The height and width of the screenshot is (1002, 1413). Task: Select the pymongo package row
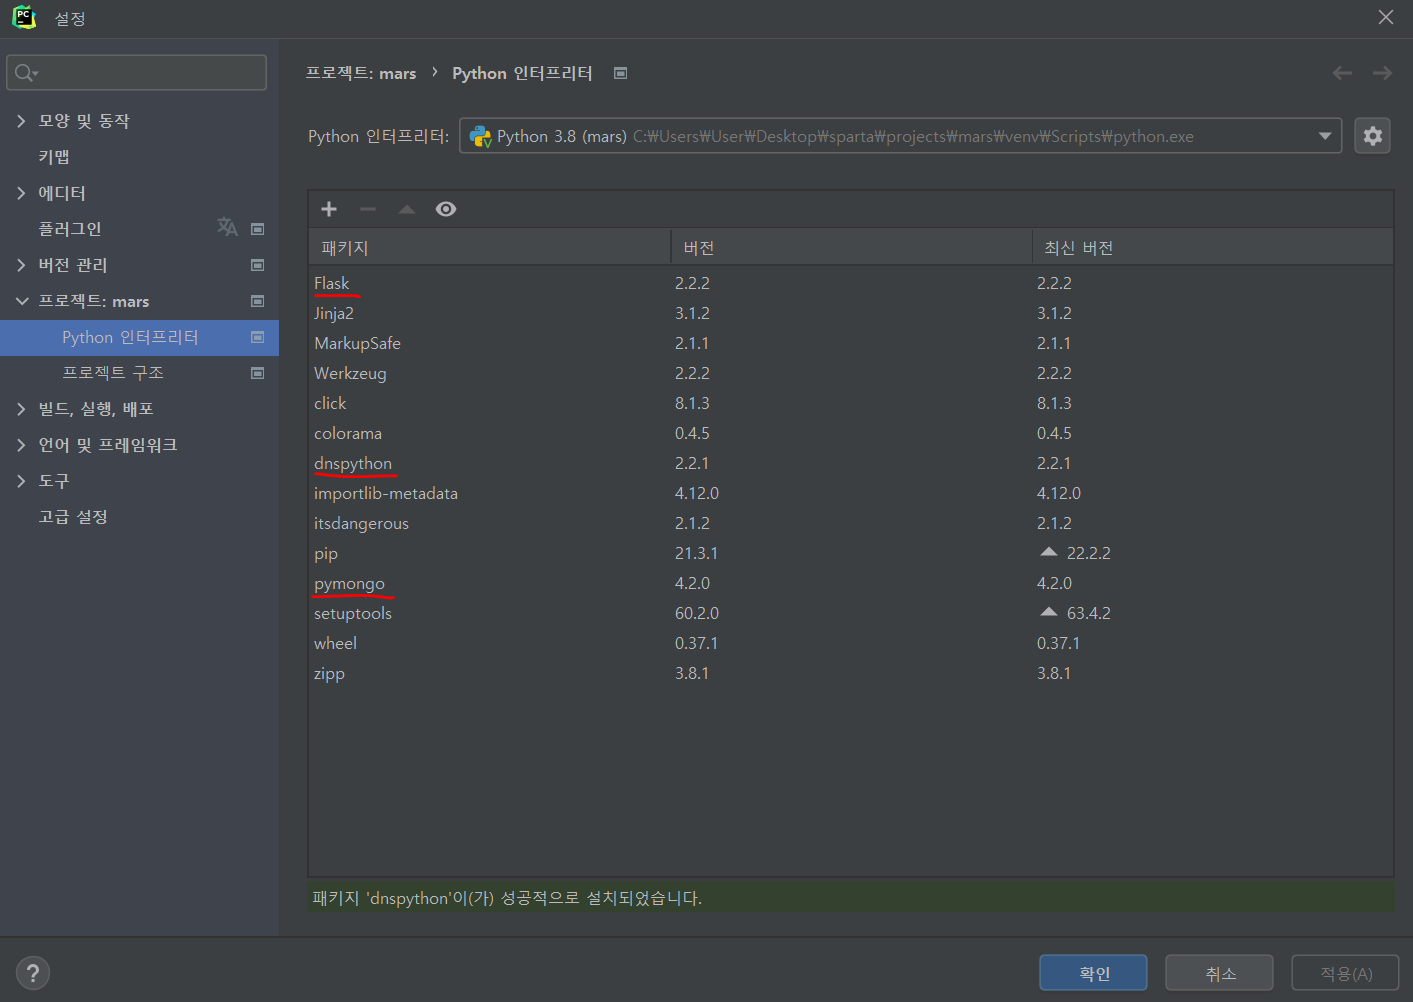(x=851, y=583)
